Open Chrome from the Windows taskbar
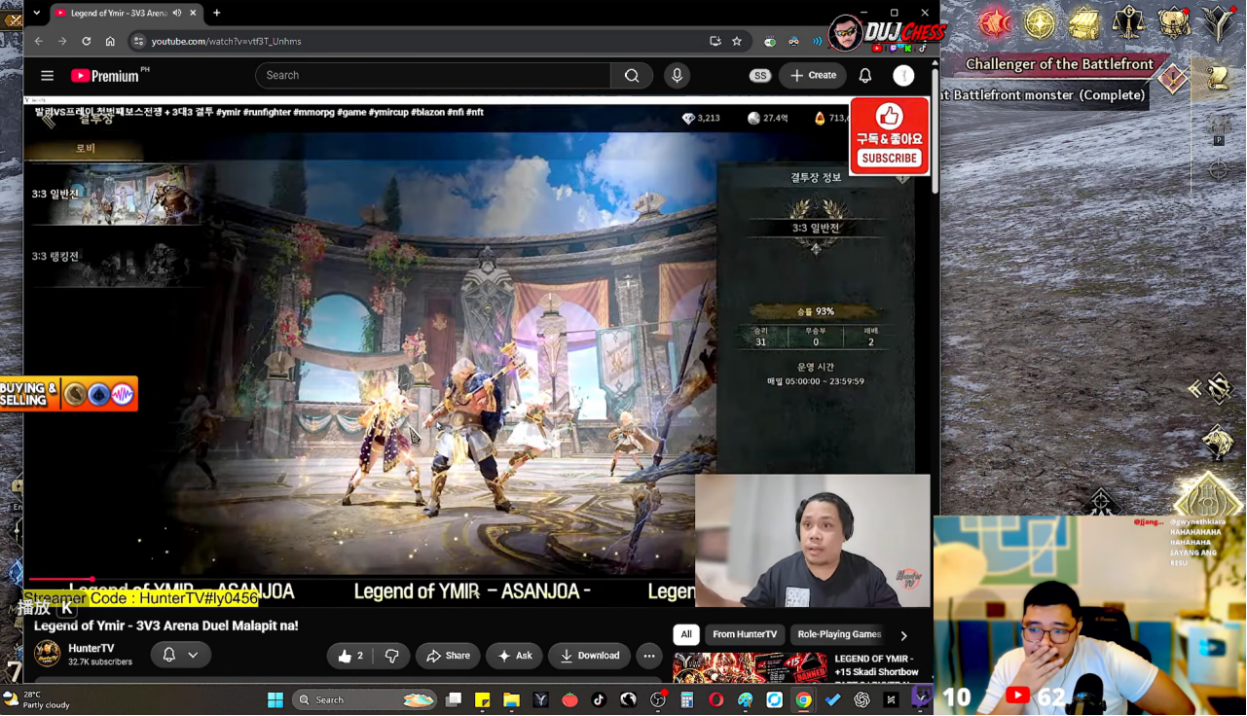 tap(803, 700)
